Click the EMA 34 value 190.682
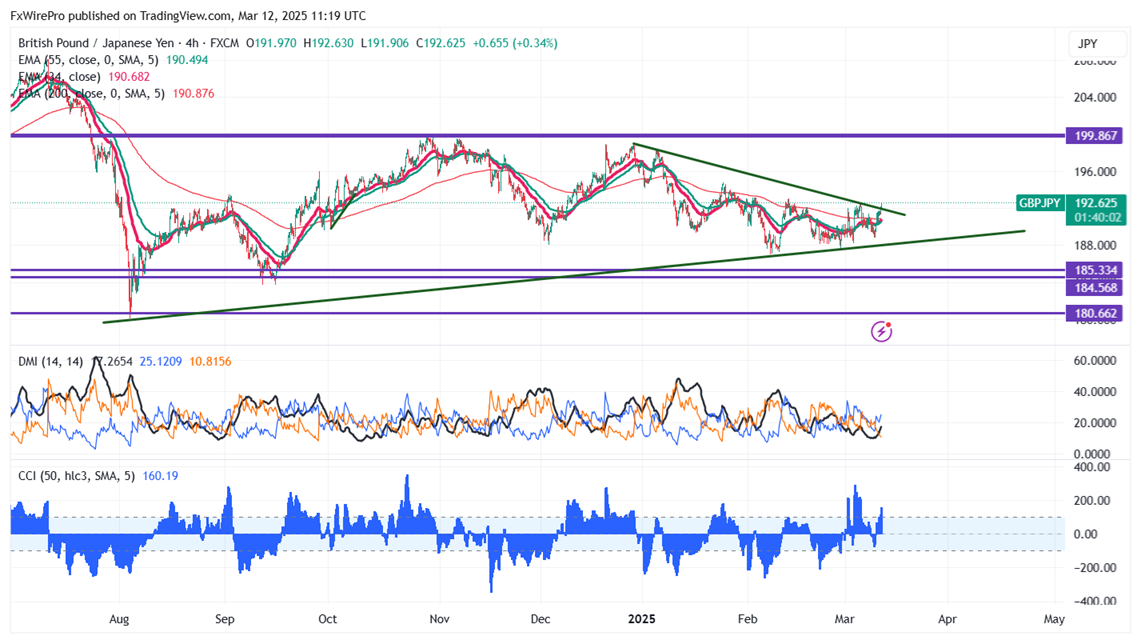 [x=128, y=77]
